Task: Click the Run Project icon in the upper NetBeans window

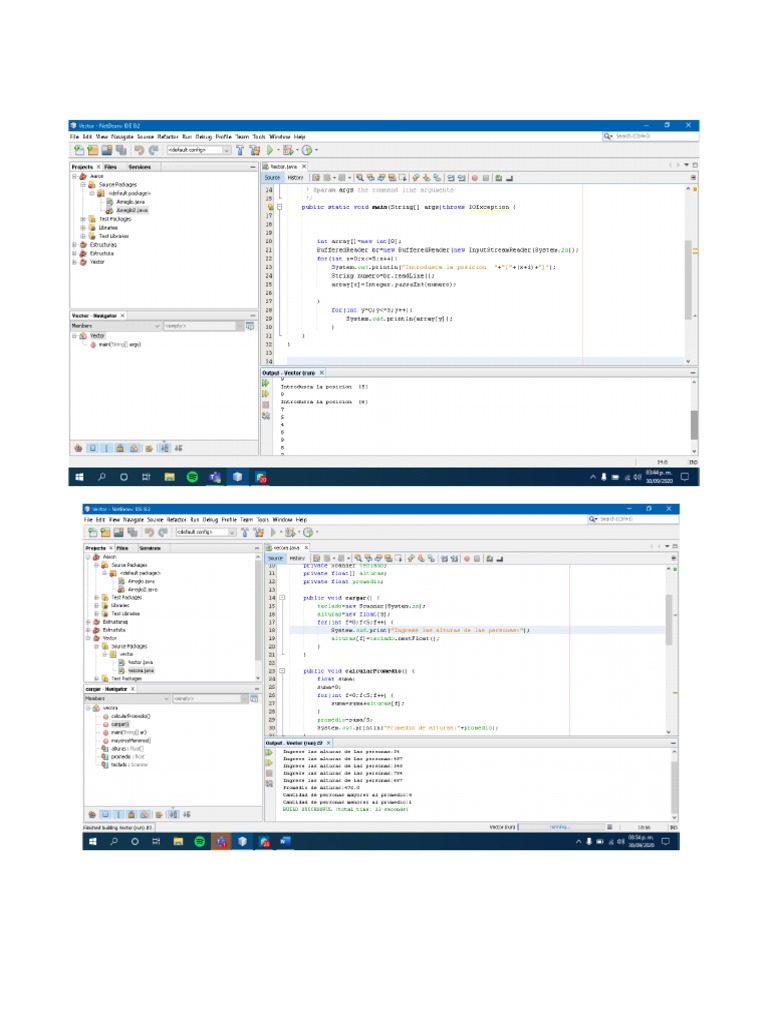Action: (x=268, y=150)
